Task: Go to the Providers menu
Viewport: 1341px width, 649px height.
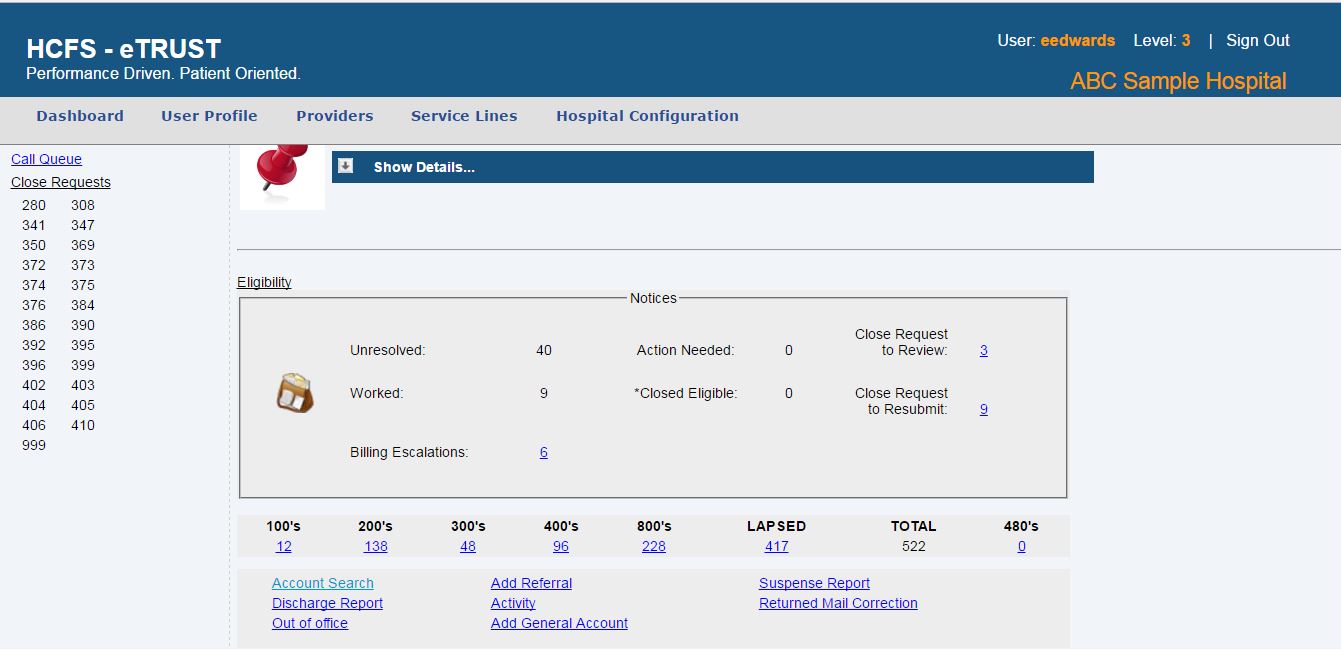Action: 334,116
